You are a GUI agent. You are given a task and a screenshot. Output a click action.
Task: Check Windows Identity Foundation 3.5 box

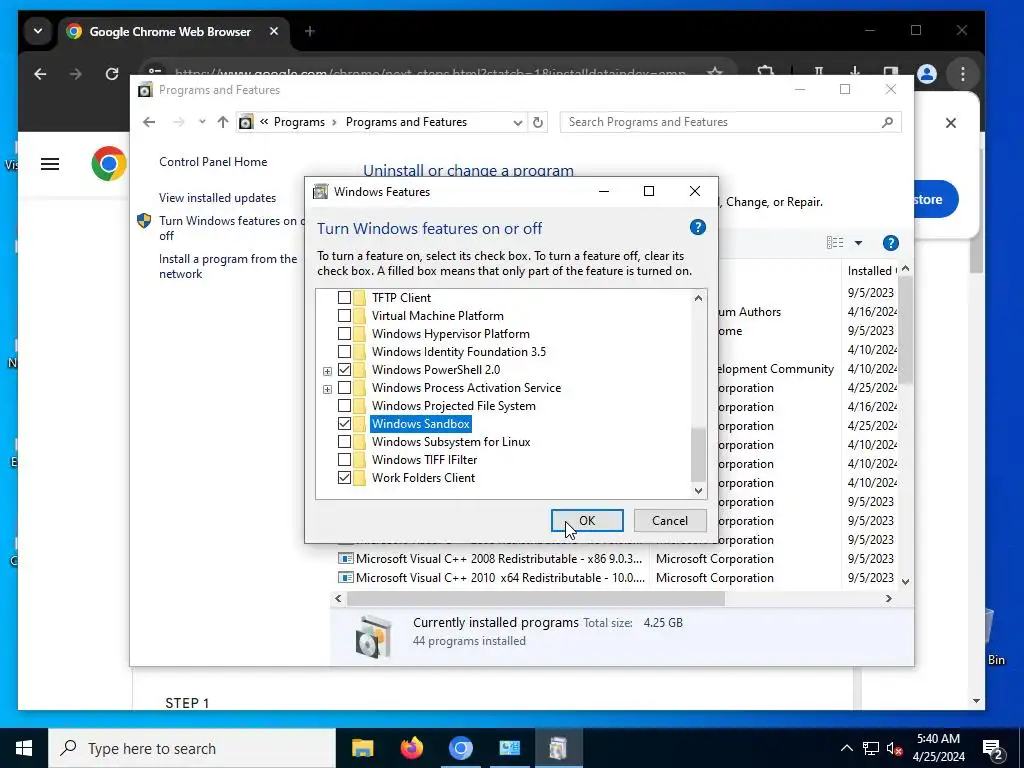344,352
